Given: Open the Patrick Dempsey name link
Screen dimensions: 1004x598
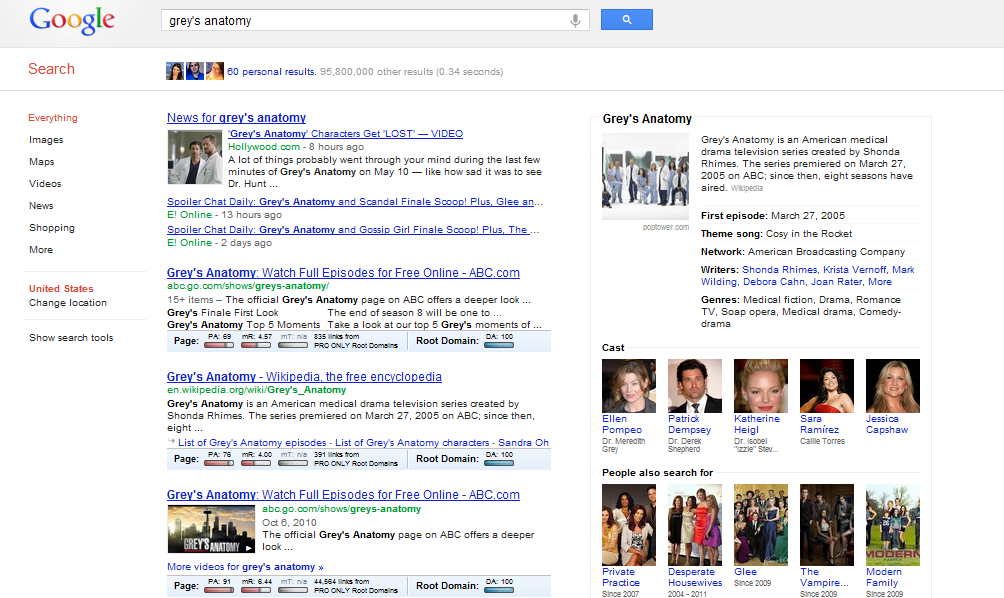Looking at the screenshot, I should click(690, 424).
